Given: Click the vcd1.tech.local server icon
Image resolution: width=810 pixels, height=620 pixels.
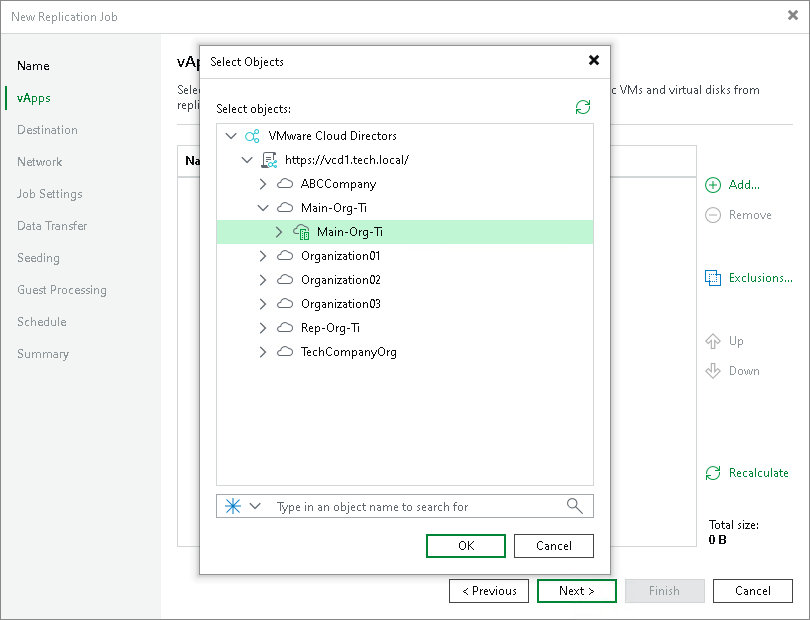Looking at the screenshot, I should click(269, 160).
